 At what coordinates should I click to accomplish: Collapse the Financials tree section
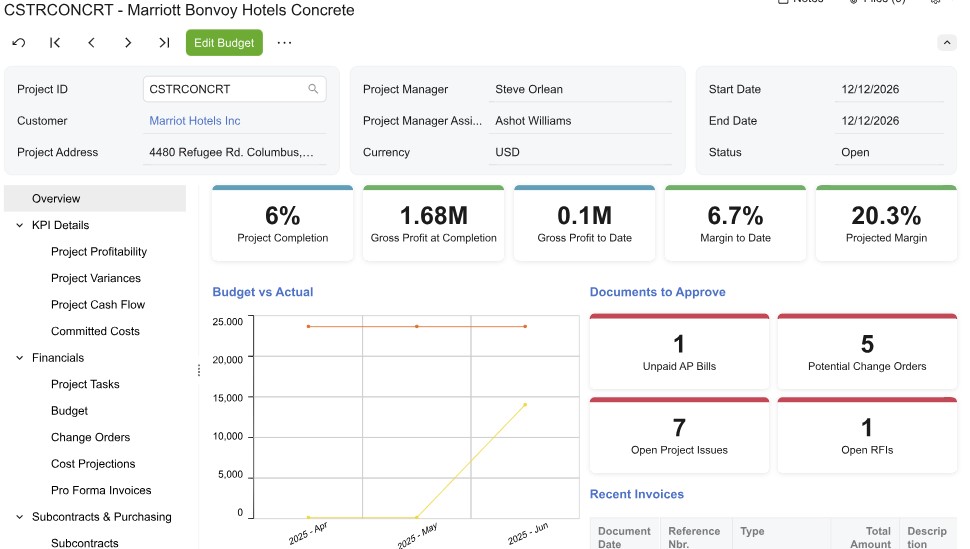pyautogui.click(x=20, y=358)
